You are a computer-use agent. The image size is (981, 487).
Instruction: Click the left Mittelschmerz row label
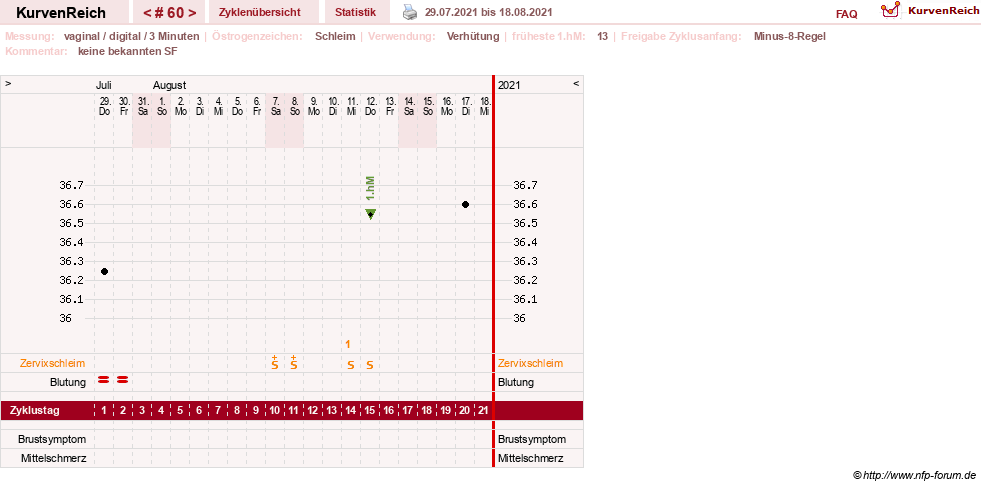click(54, 458)
